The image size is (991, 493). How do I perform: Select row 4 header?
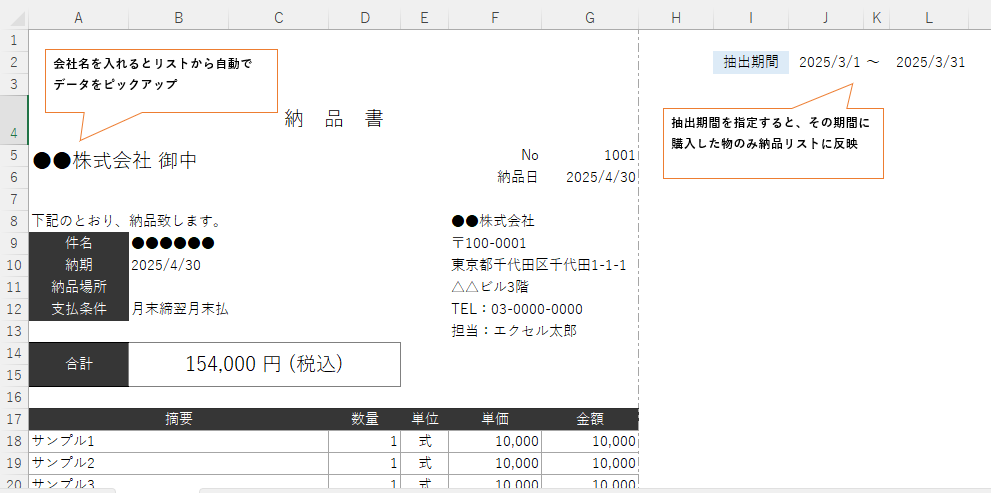coord(15,120)
